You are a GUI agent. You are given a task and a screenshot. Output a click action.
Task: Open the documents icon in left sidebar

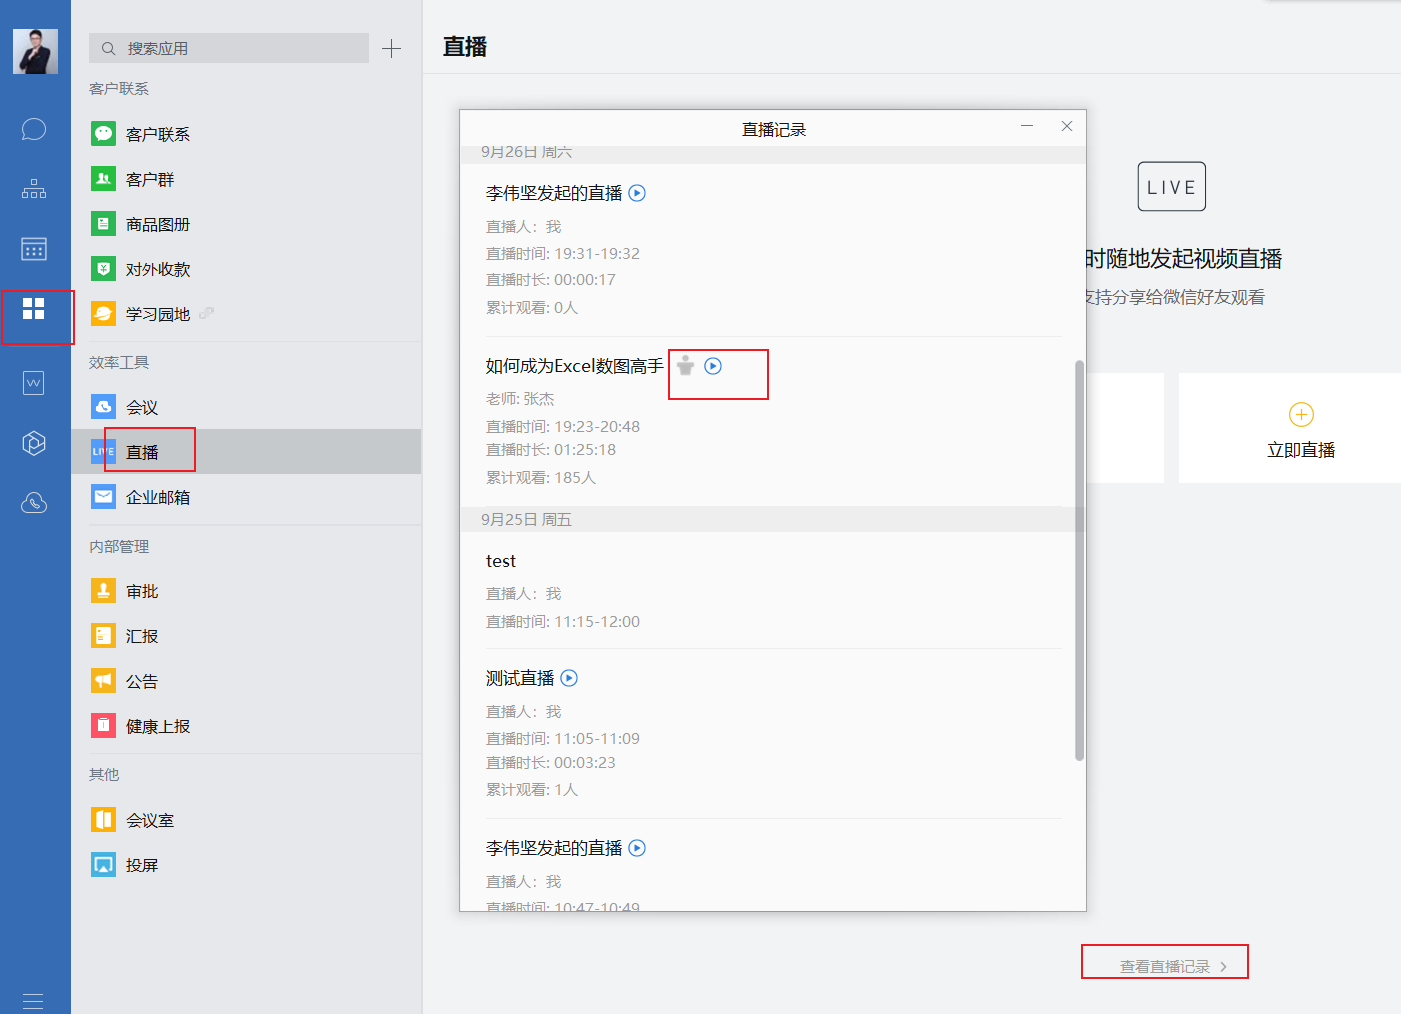coord(34,383)
